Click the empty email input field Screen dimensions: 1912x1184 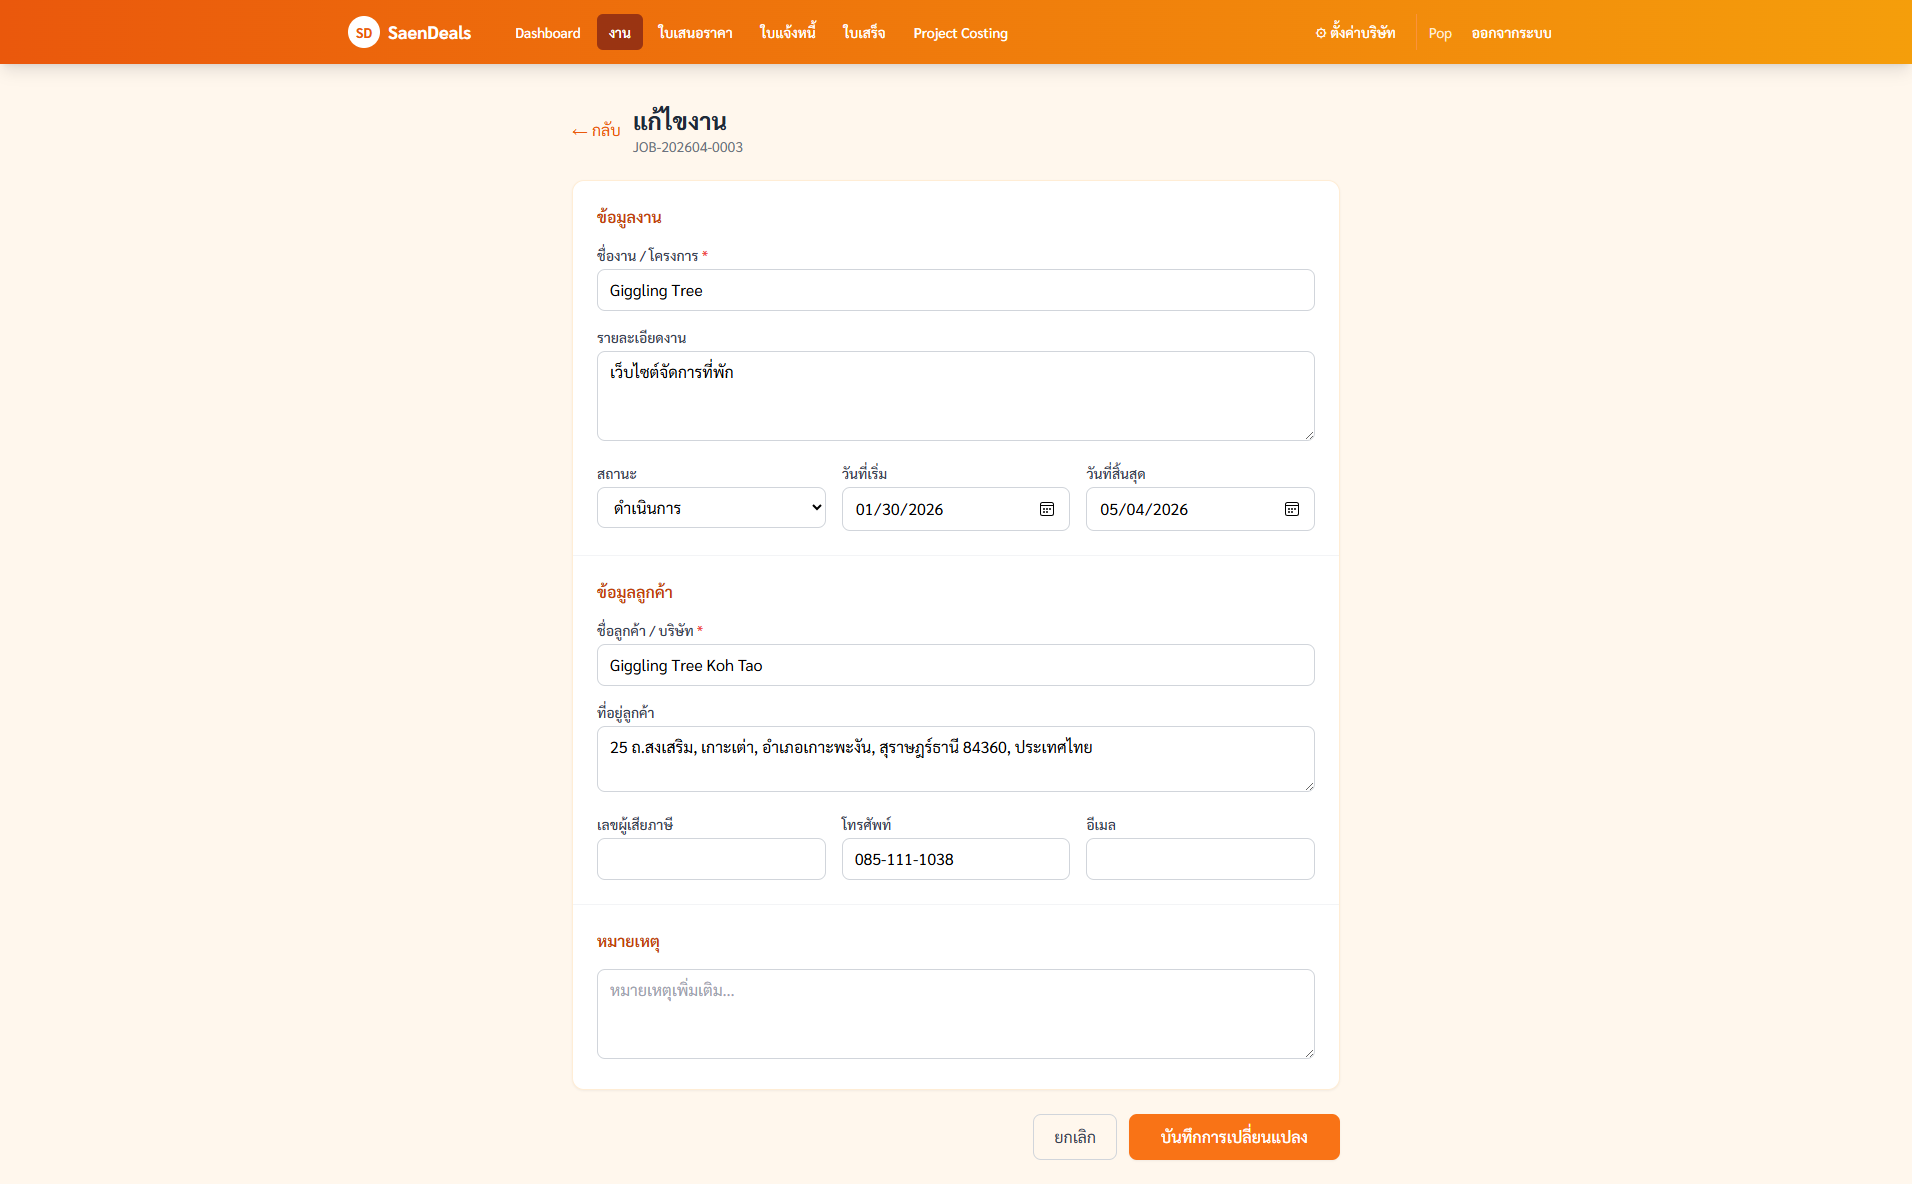click(x=1200, y=859)
